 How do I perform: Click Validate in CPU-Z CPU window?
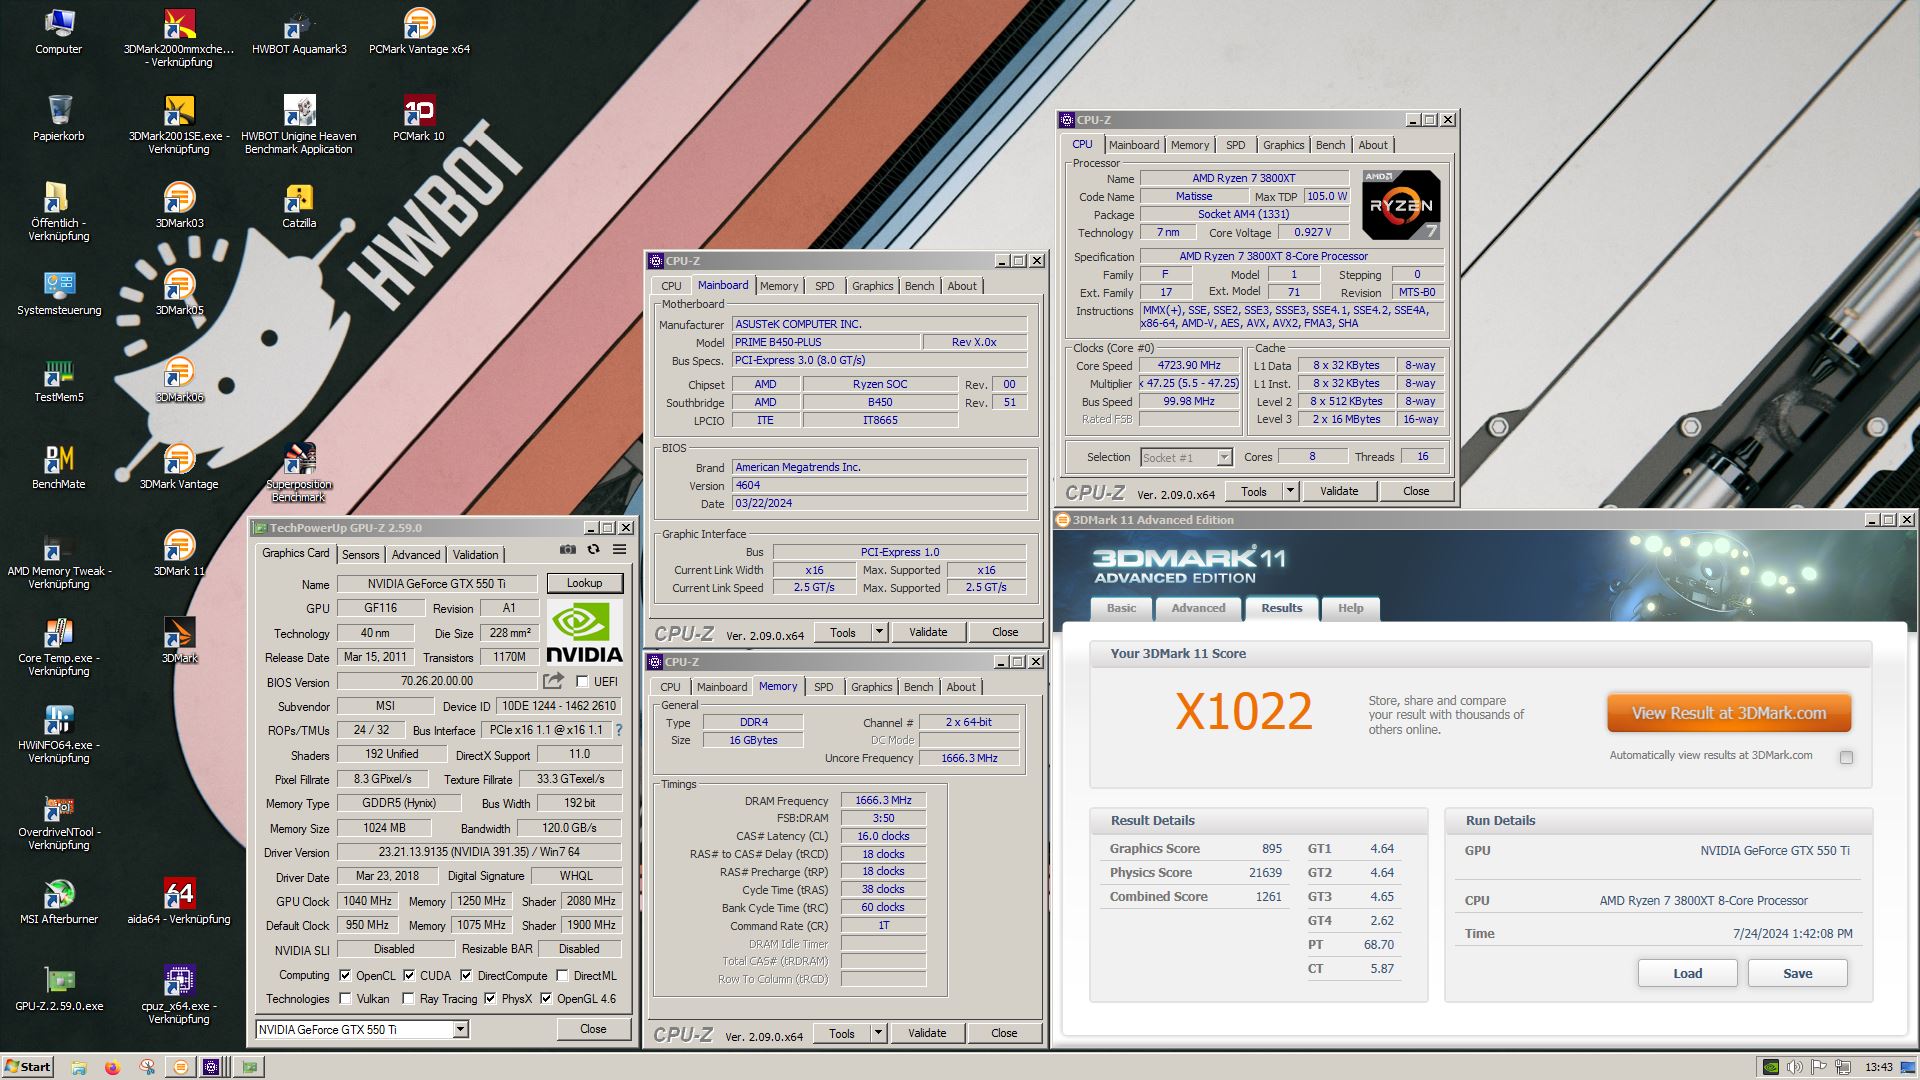click(1339, 491)
